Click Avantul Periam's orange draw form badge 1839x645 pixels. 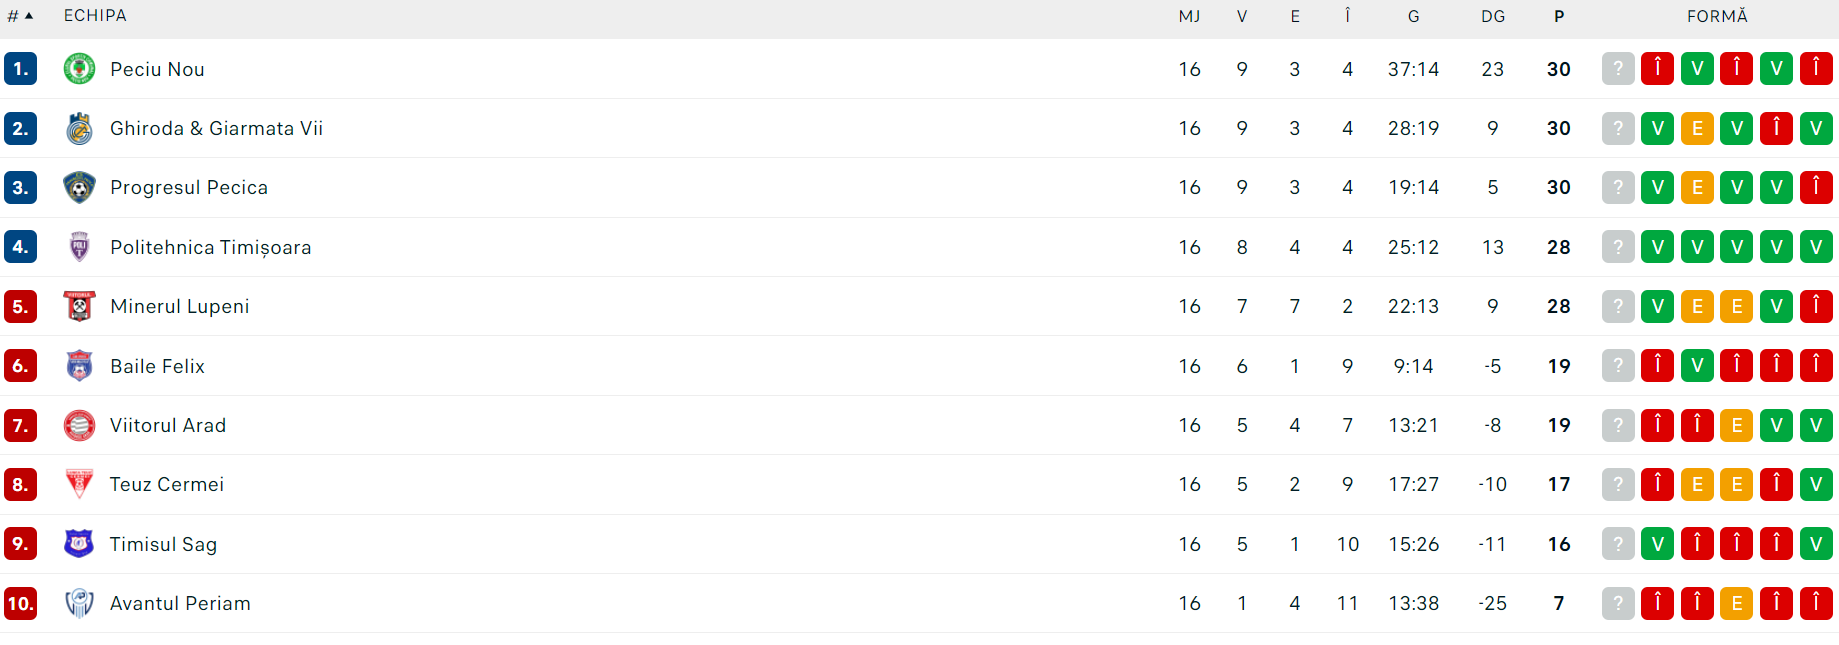pos(1736,603)
